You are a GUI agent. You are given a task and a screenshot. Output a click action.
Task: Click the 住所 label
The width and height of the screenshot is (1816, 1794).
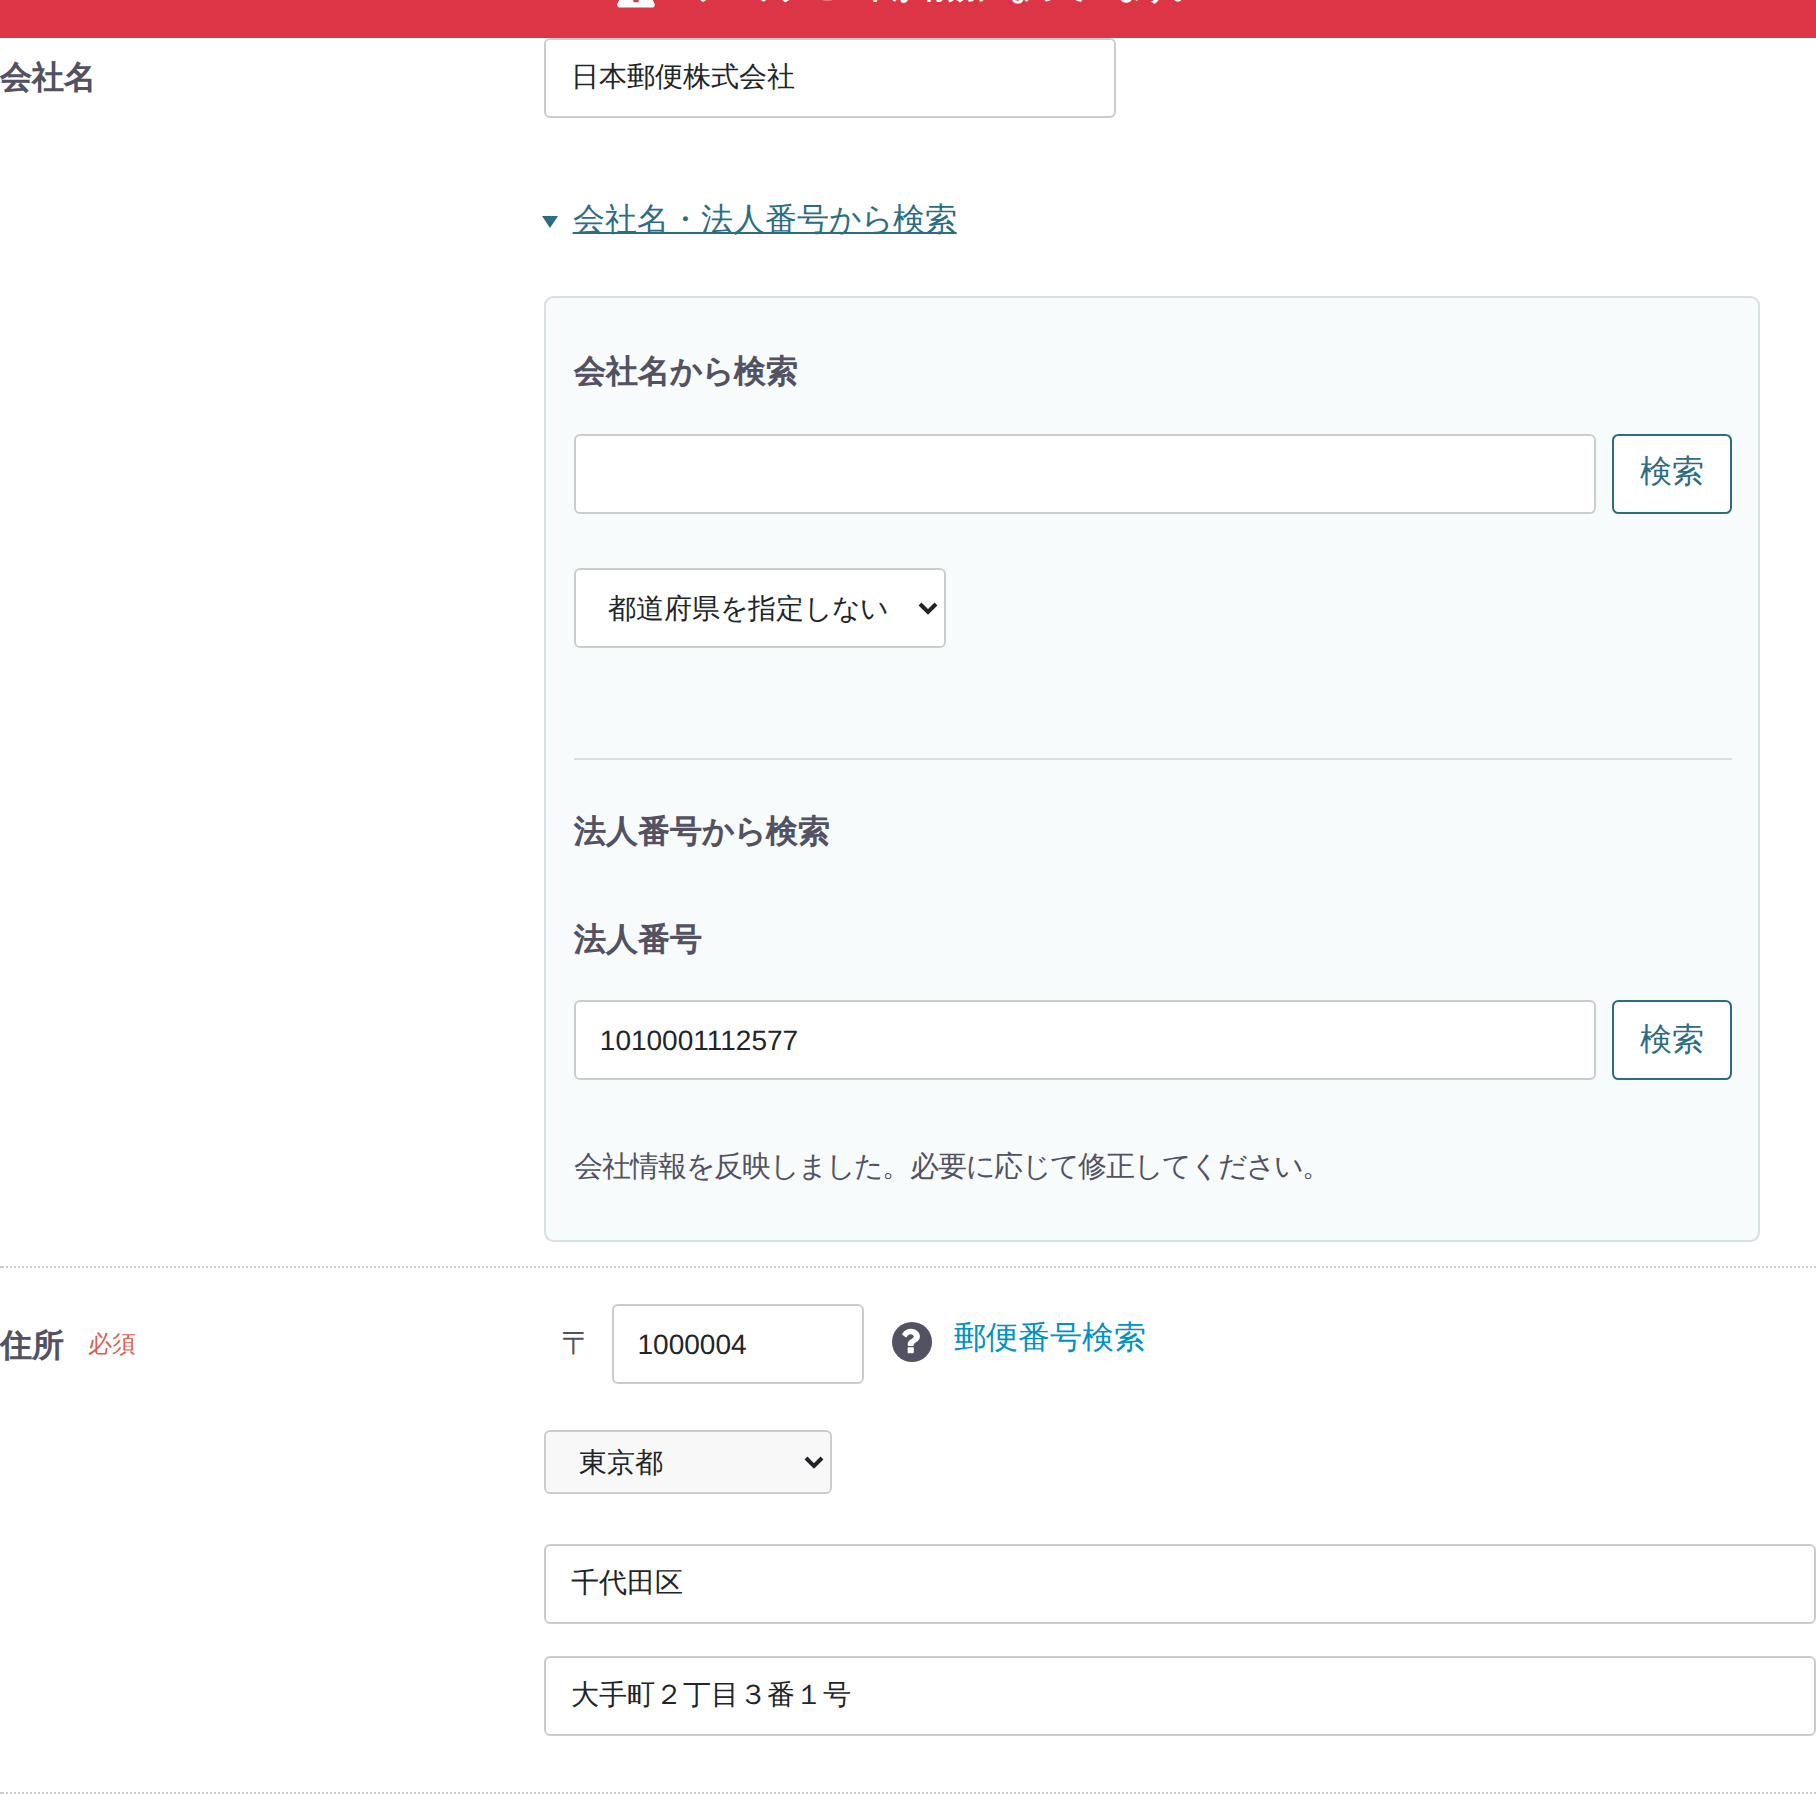(x=32, y=1345)
